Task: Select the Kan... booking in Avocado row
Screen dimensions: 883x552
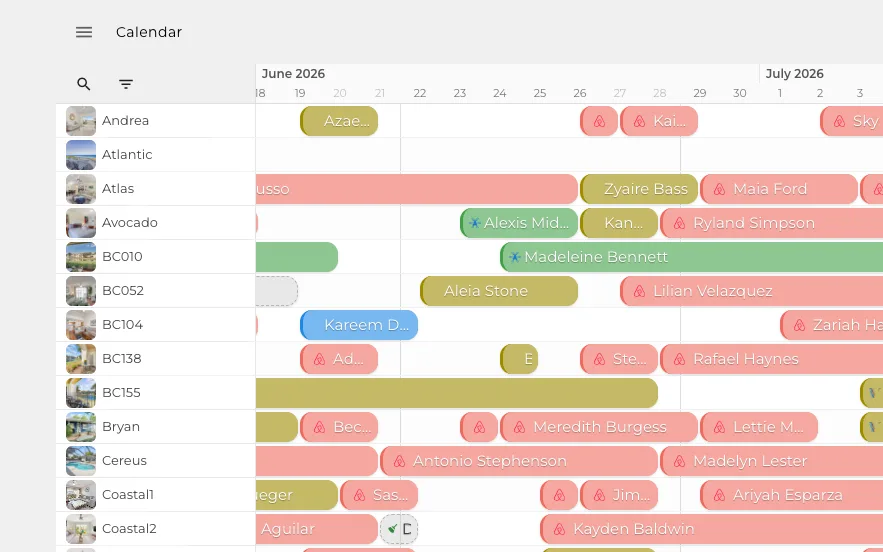Action: point(619,223)
